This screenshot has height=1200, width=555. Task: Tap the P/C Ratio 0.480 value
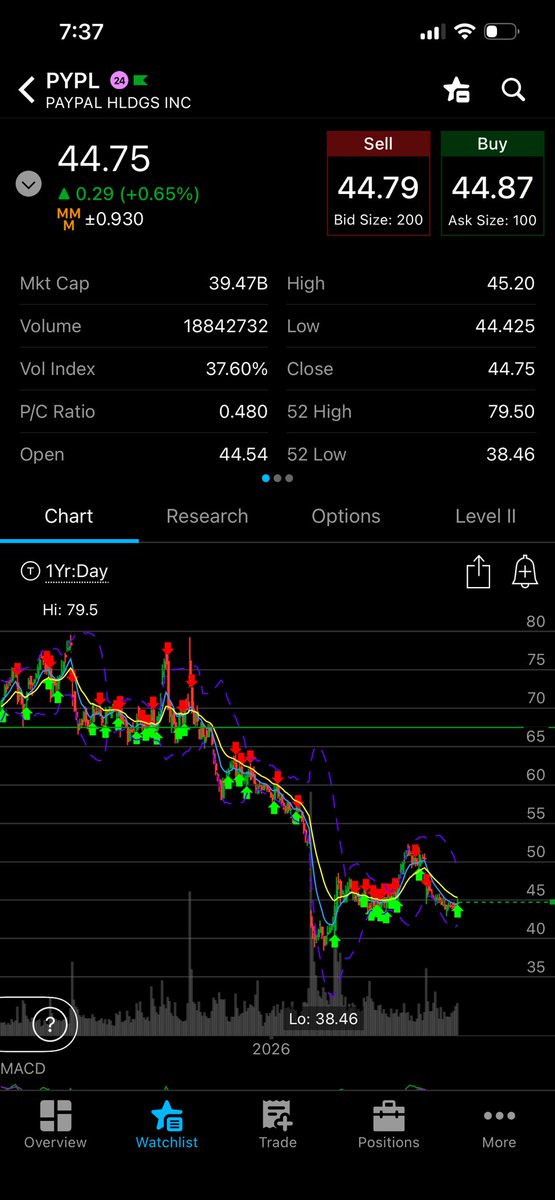(243, 412)
